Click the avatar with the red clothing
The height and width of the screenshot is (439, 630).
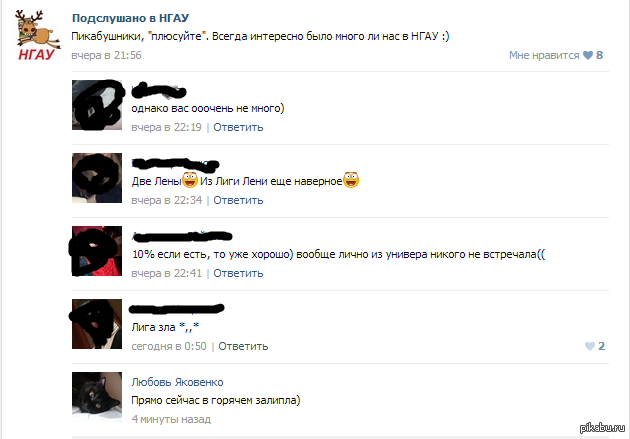click(x=97, y=251)
